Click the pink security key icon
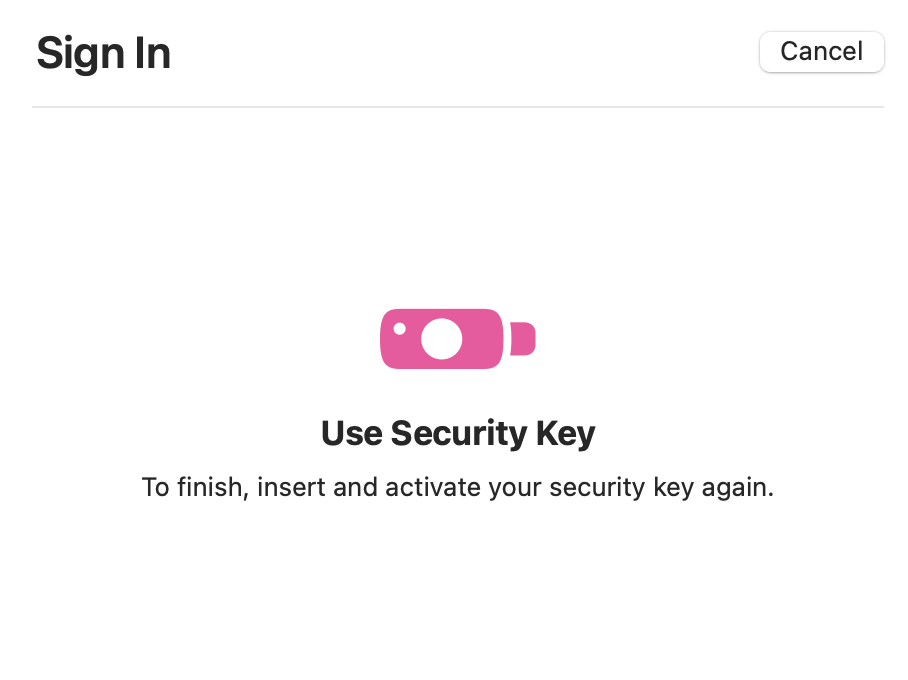Screen dimensions: 908x680 pos(457,339)
